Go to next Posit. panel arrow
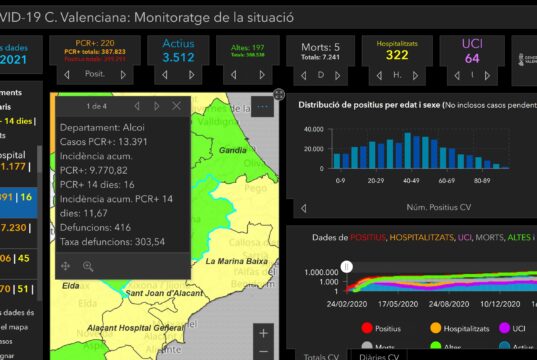 pyautogui.click(x=123, y=75)
